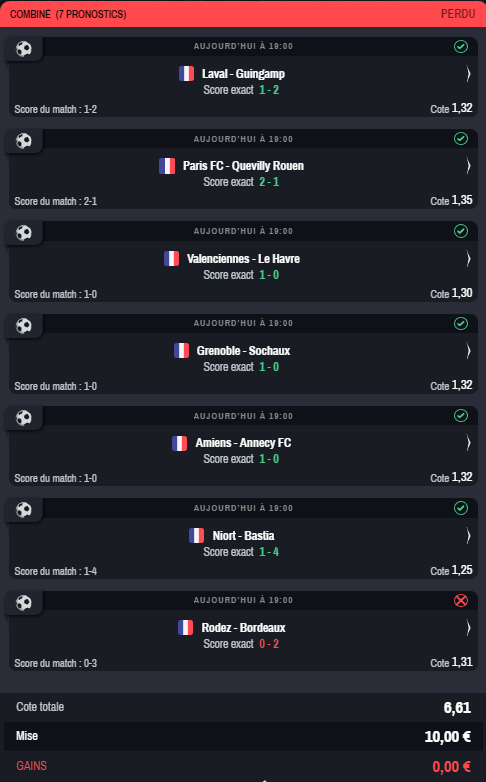486x782 pixels.
Task: Open Paris FC - Quevilly Rouen chevron
Action: tap(468, 166)
